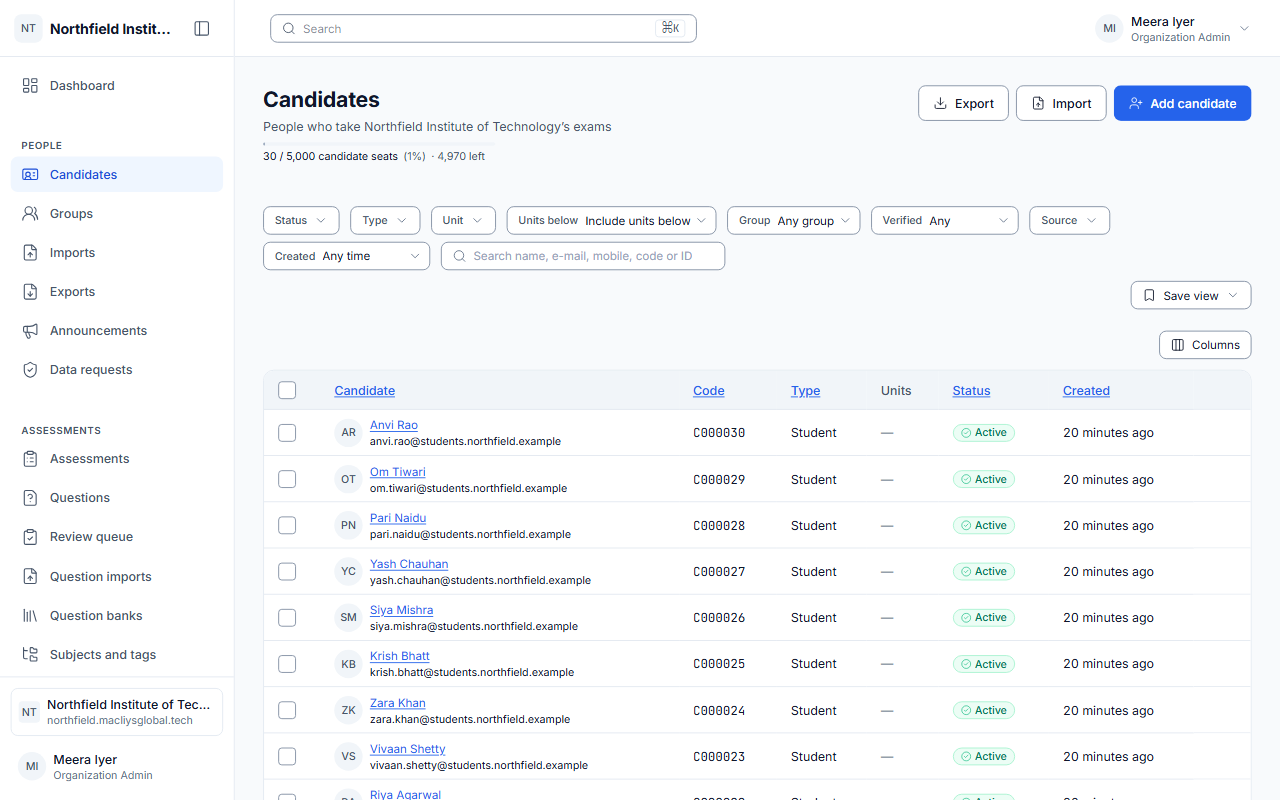Click the top global Search field

[483, 29]
